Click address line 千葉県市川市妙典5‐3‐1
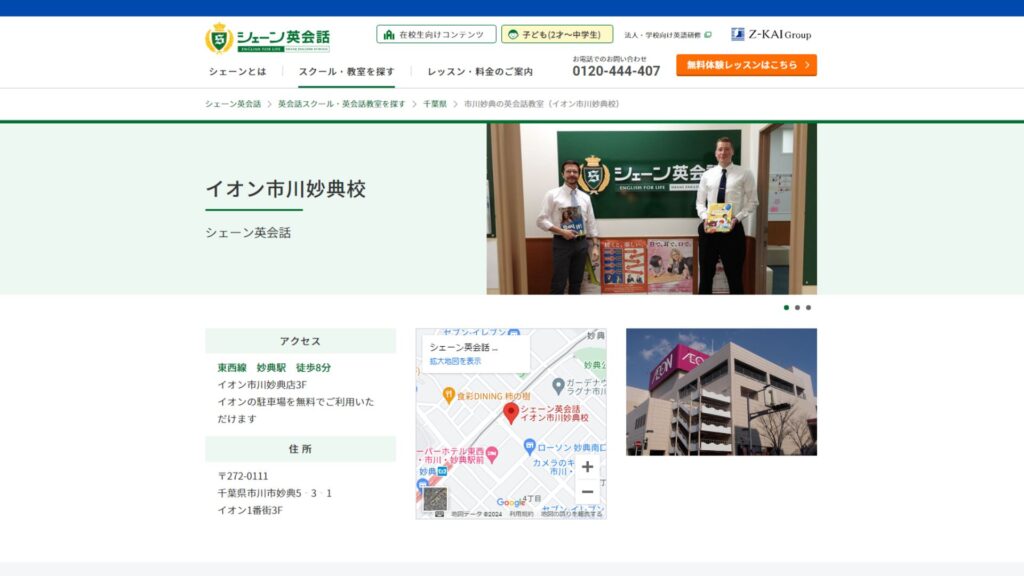 coord(274,493)
